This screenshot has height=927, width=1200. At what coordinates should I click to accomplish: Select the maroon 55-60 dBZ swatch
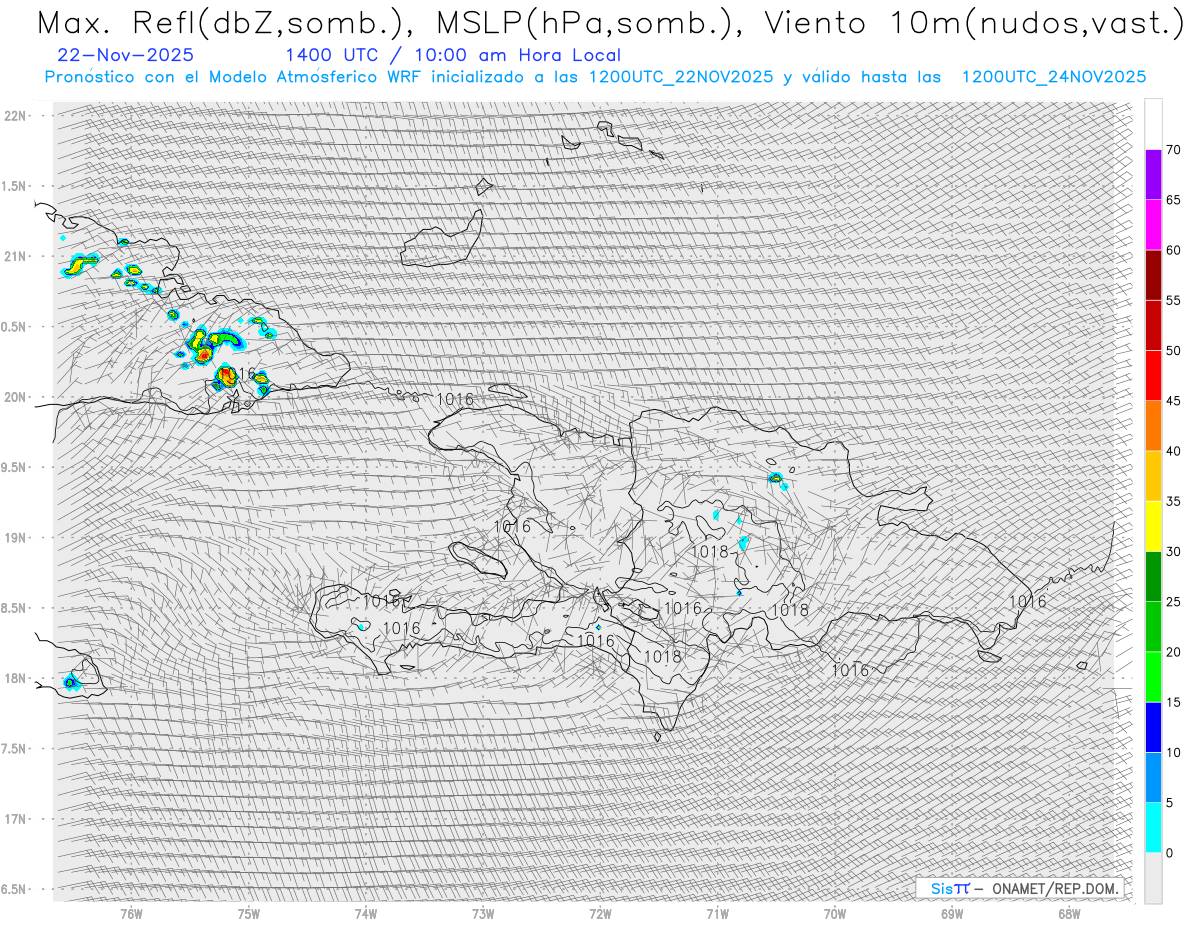(x=1153, y=275)
